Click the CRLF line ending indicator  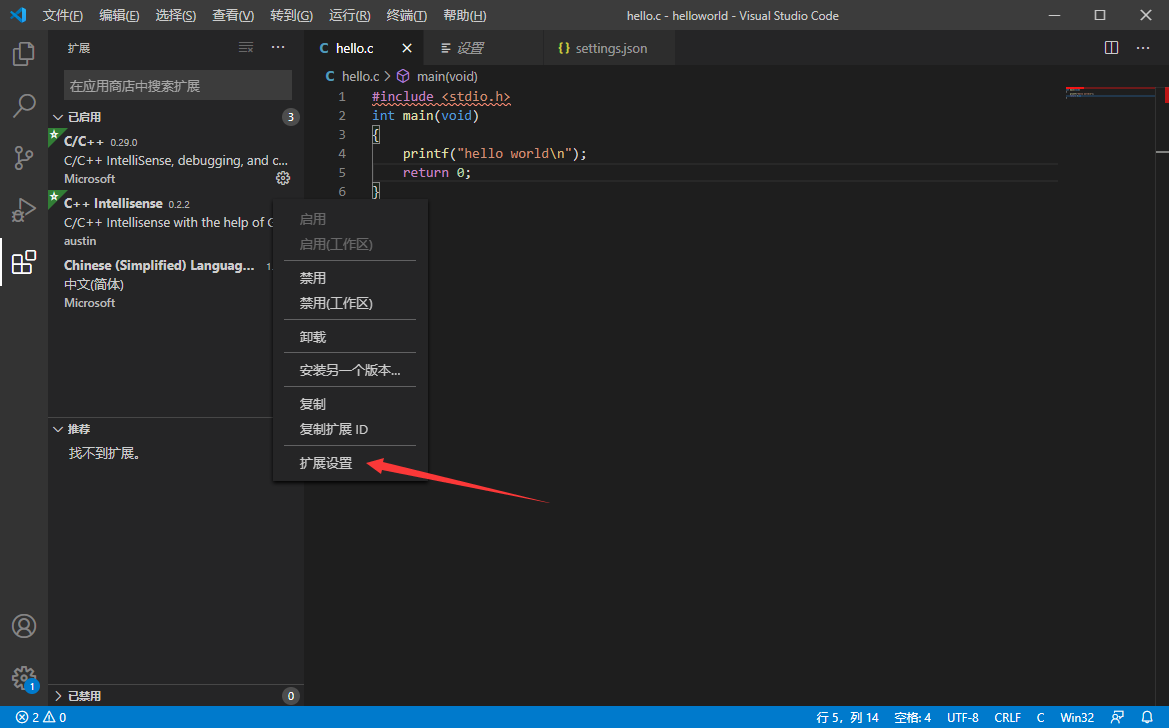1007,718
